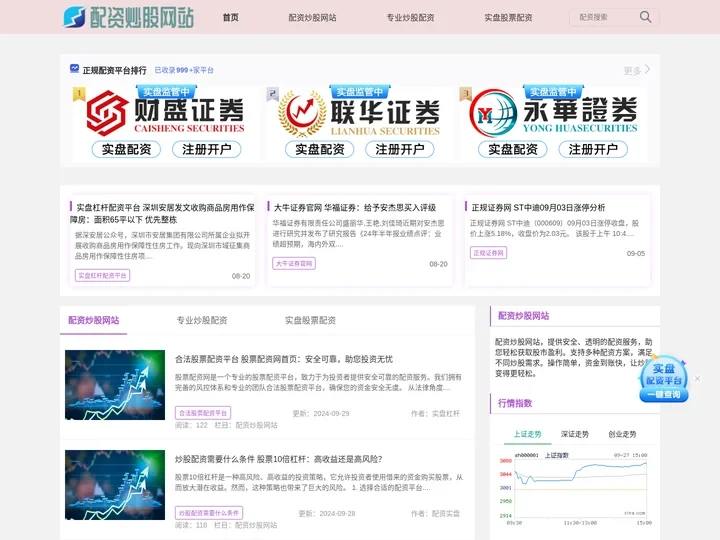Click rank 3 badge on 永華證券 card
Screen dimensions: 720x540
(x=466, y=94)
